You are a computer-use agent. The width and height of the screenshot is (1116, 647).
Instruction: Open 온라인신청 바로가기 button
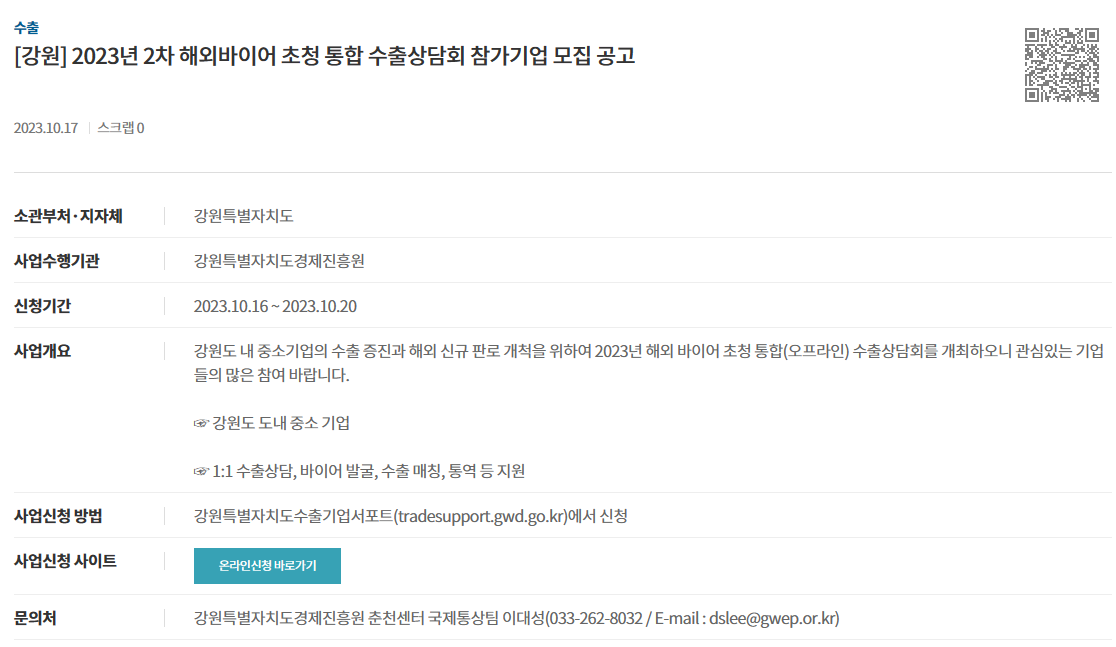pyautogui.click(x=267, y=566)
